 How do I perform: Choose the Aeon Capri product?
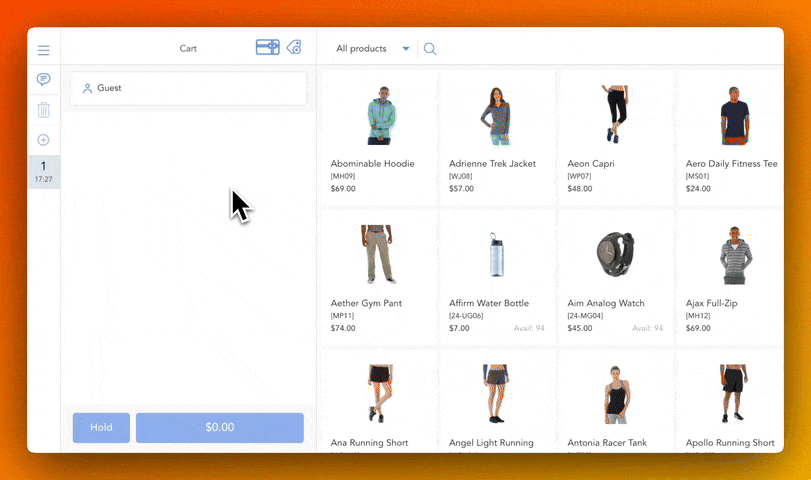click(615, 137)
